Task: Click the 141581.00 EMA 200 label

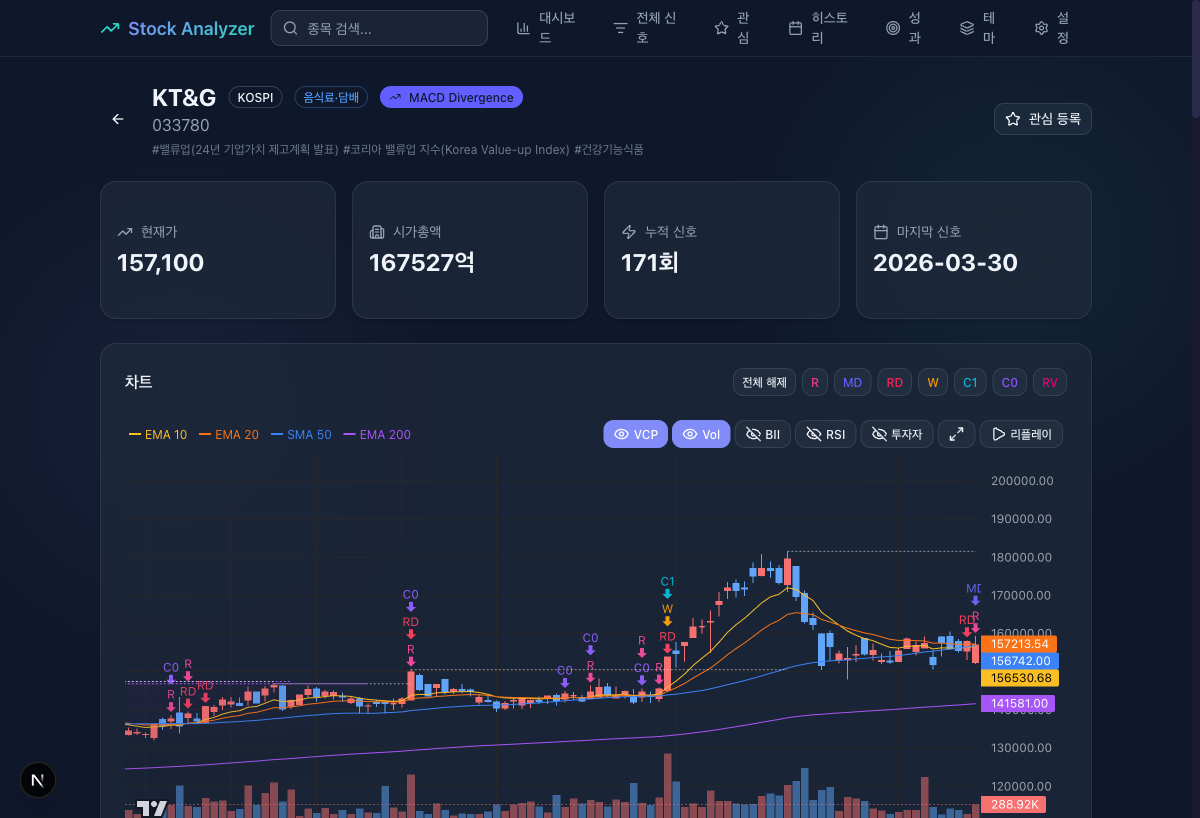Action: (x=1018, y=704)
